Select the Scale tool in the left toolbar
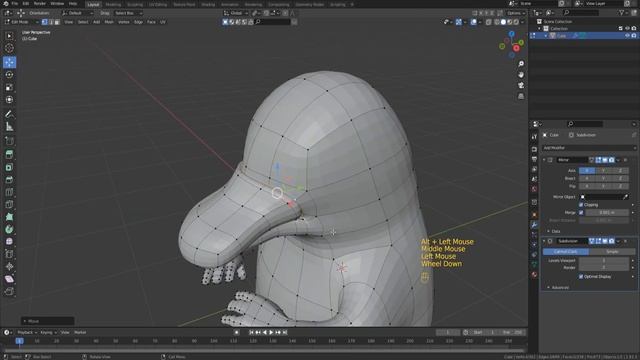Image resolution: width=640 pixels, height=360 pixels. pyautogui.click(x=9, y=87)
